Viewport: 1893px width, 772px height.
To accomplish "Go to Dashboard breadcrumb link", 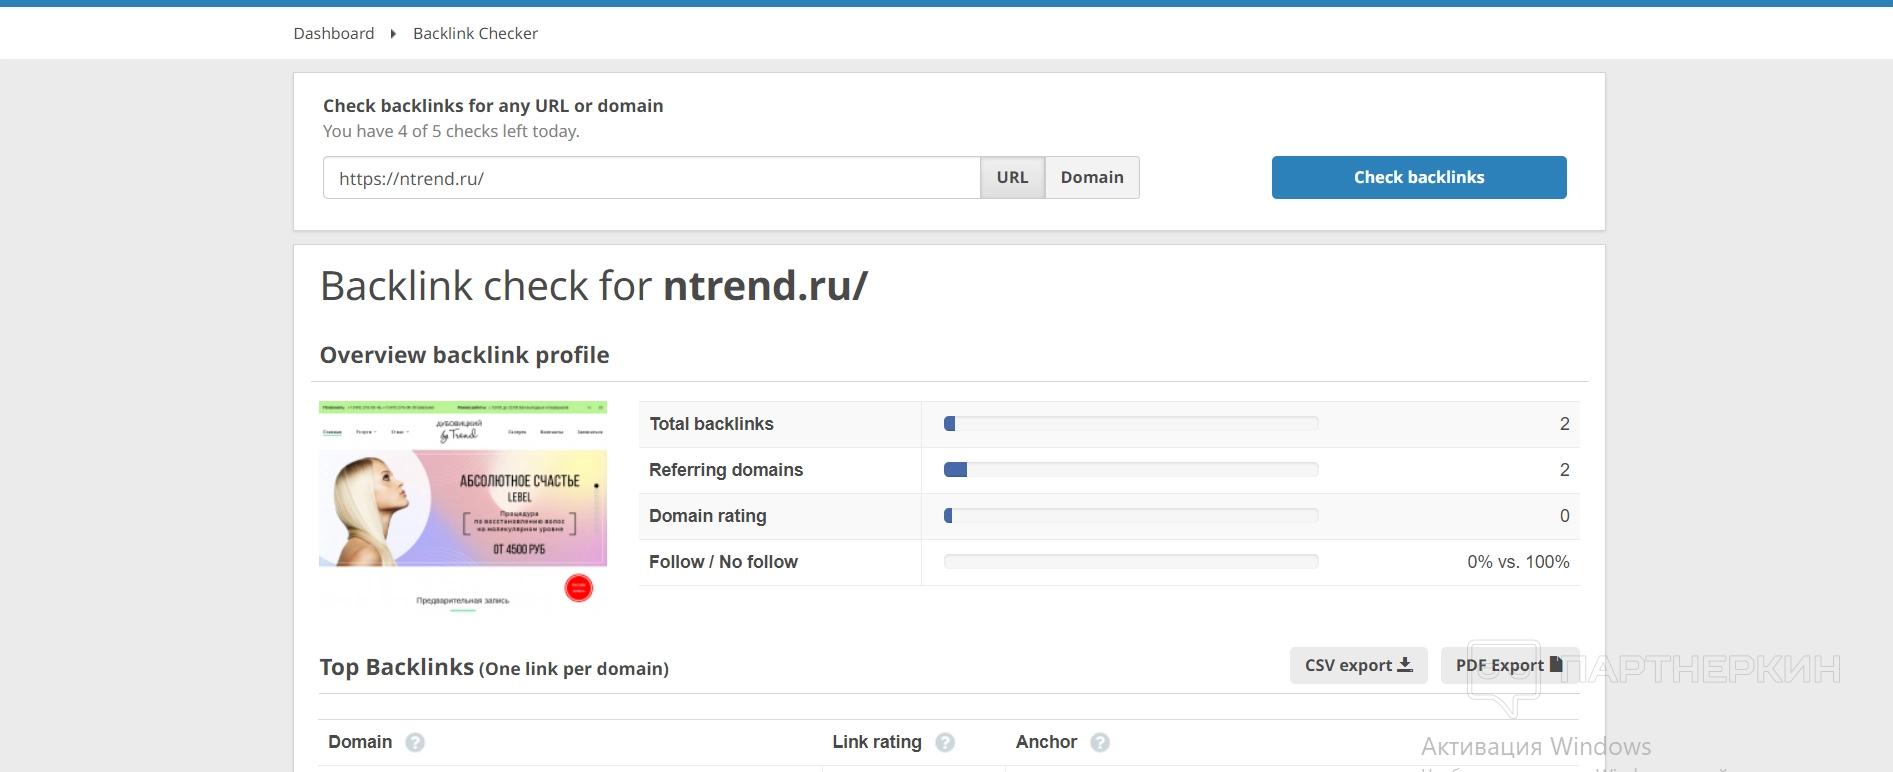I will (334, 33).
